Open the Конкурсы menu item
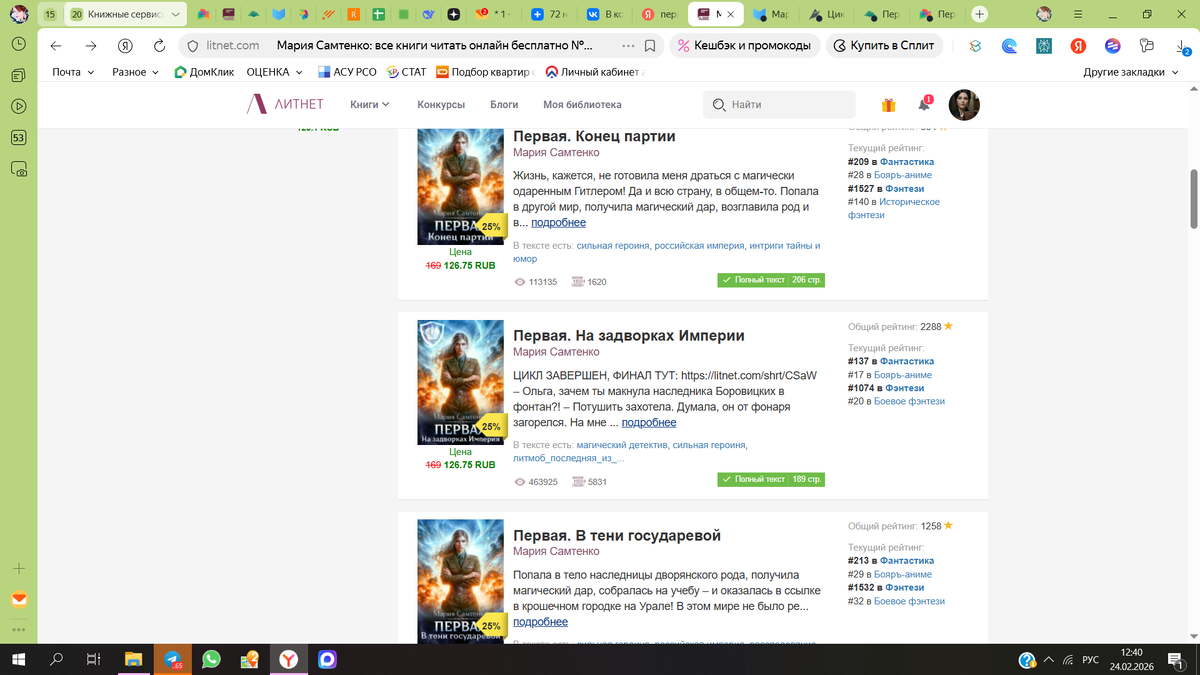The width and height of the screenshot is (1200, 675). click(x=441, y=105)
